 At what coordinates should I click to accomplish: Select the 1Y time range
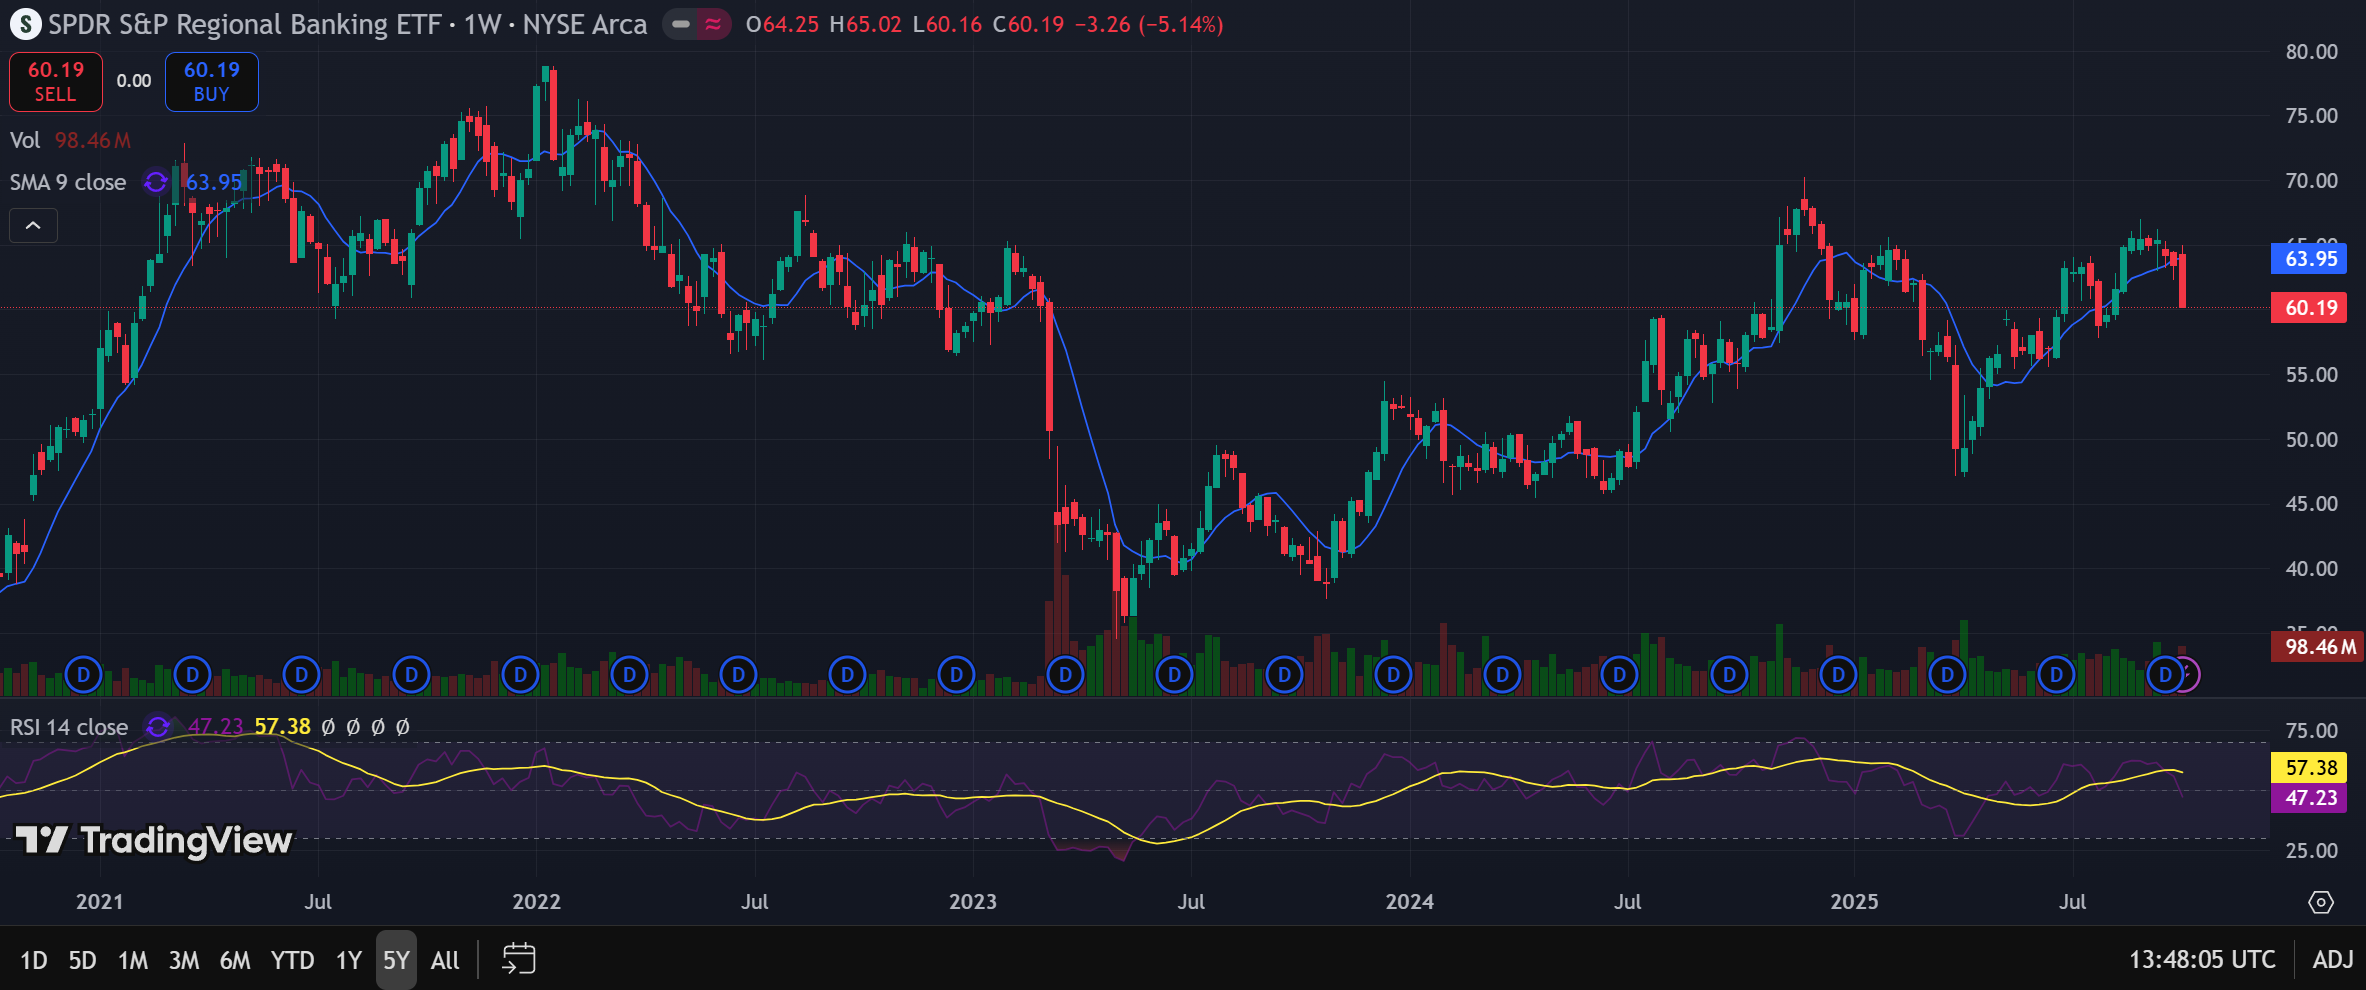(348, 960)
